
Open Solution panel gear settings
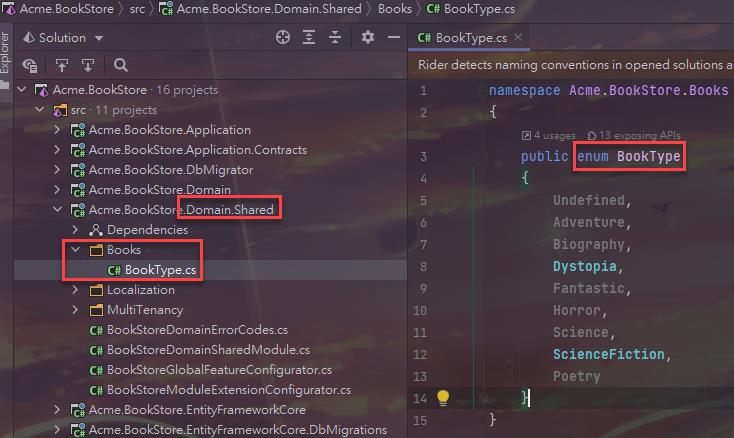click(x=367, y=37)
